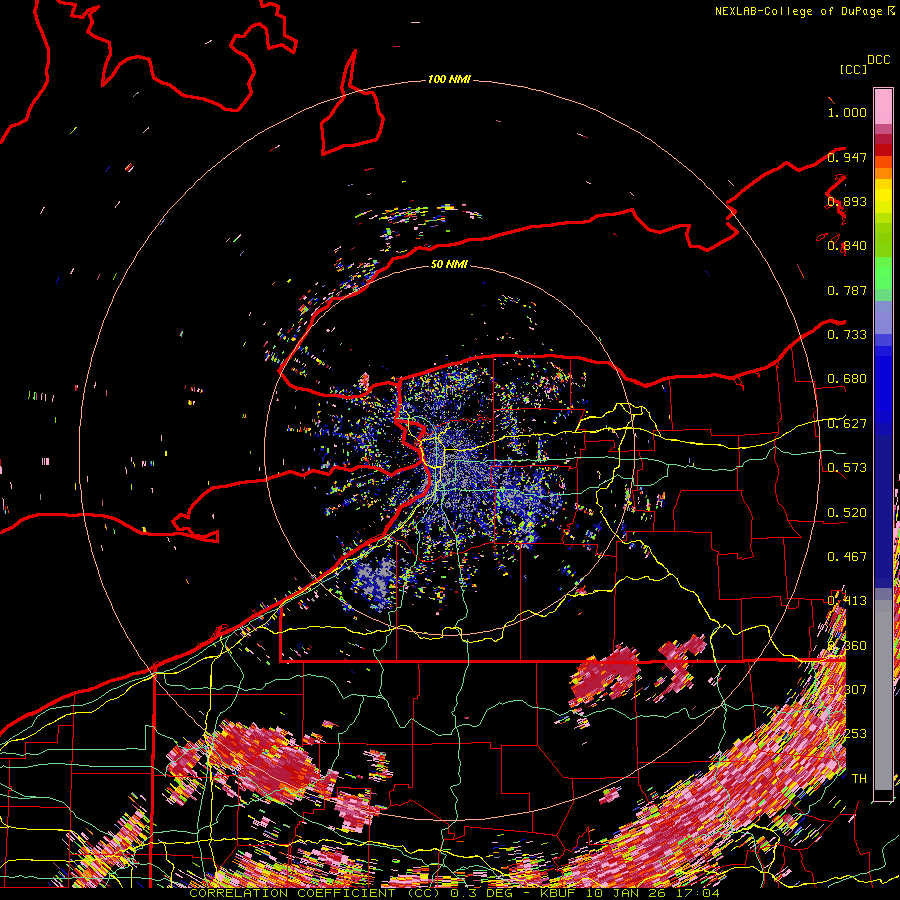The image size is (900, 900).
Task: Click the [CC] units label above color bar
Action: 853,69
